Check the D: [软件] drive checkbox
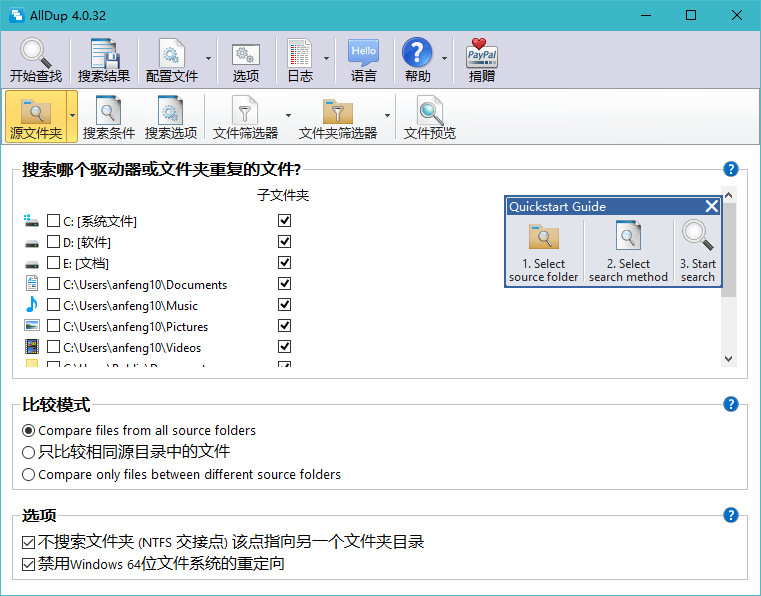761x596 pixels. tap(53, 242)
